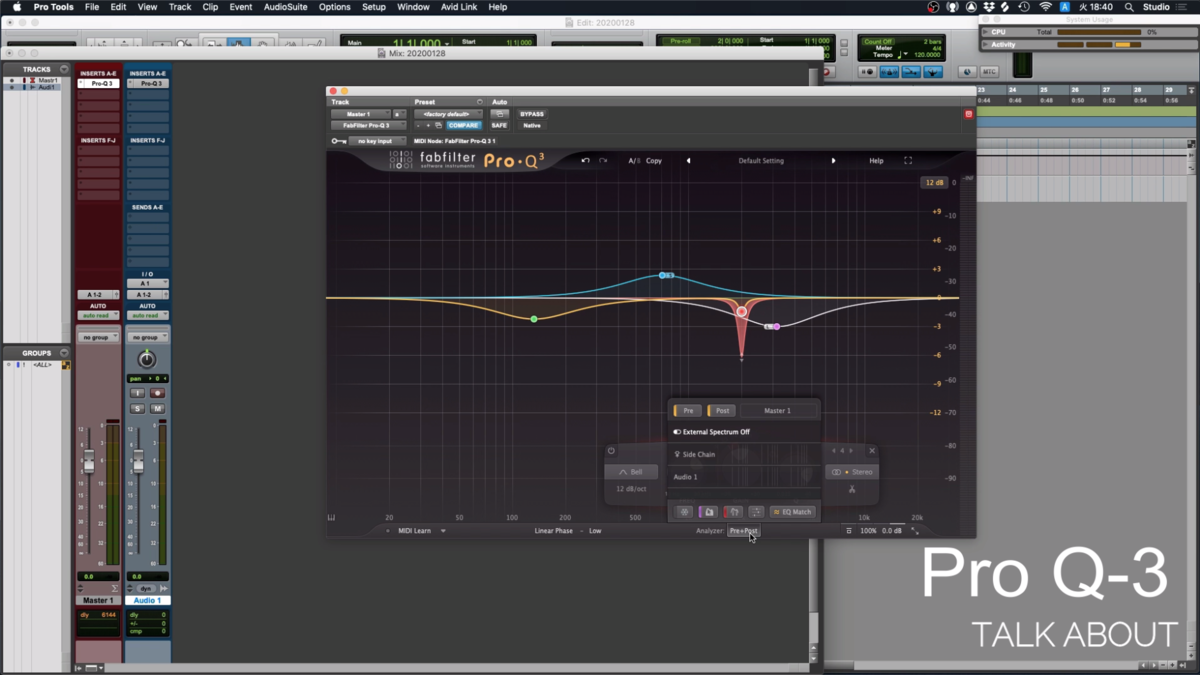Close the band control panel
Screen dimensions: 1200x675
[x=872, y=451]
